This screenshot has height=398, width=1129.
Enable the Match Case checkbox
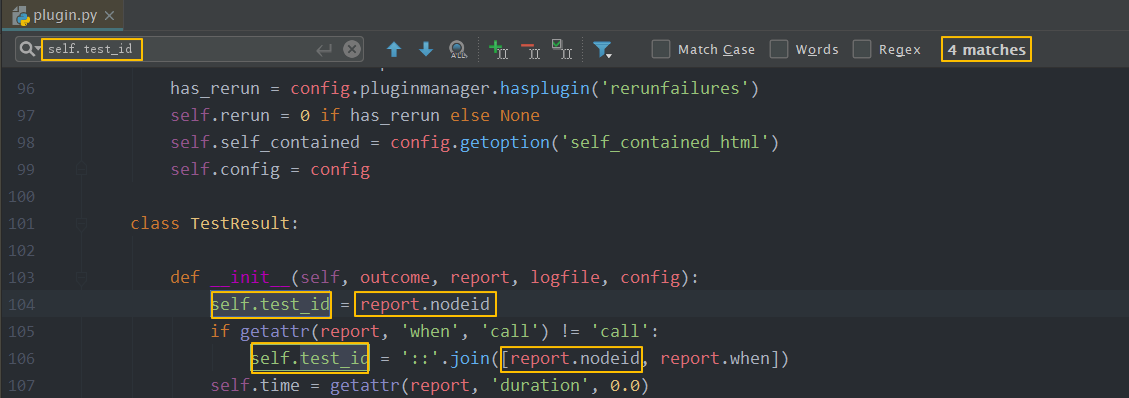[660, 50]
